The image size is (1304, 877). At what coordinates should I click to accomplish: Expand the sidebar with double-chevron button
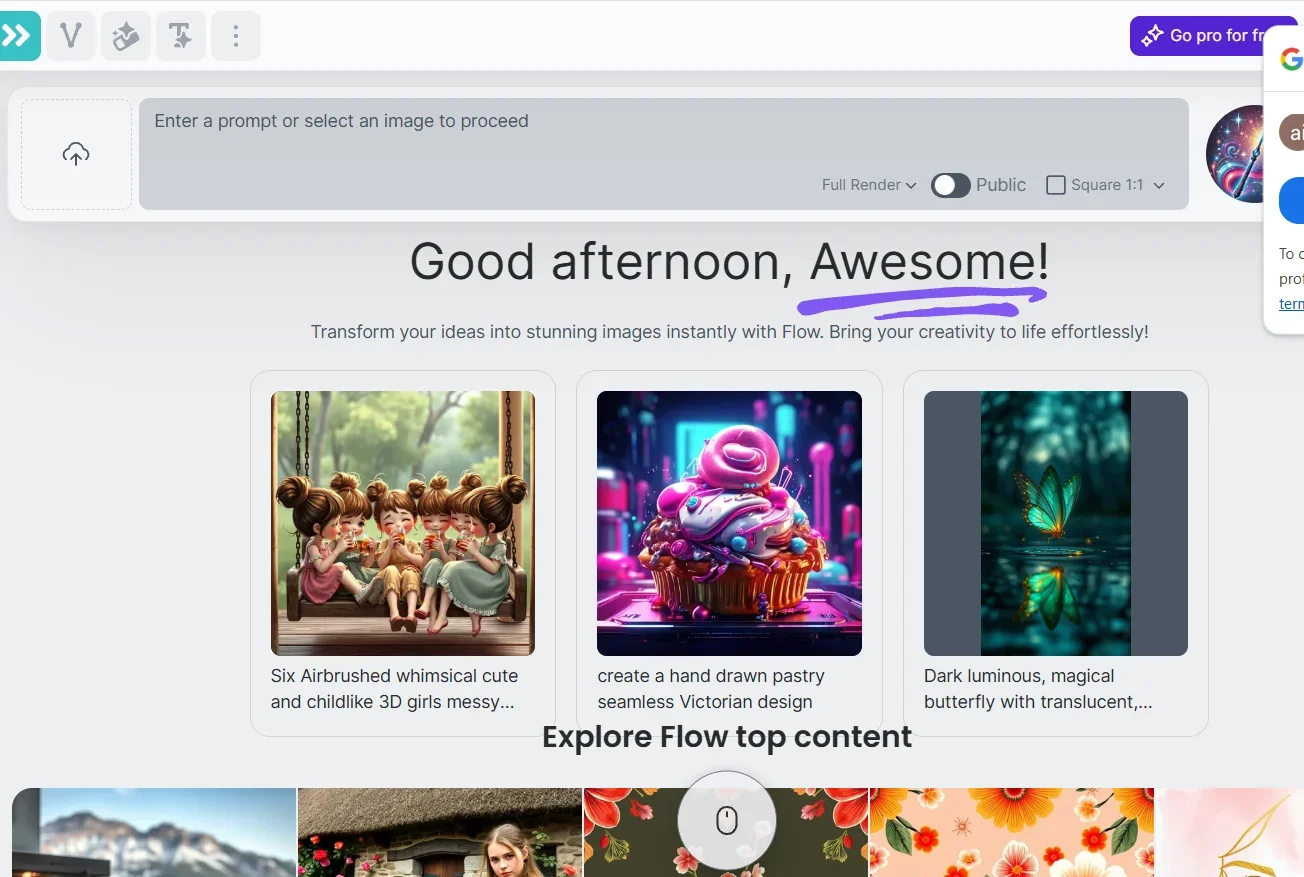[18, 36]
